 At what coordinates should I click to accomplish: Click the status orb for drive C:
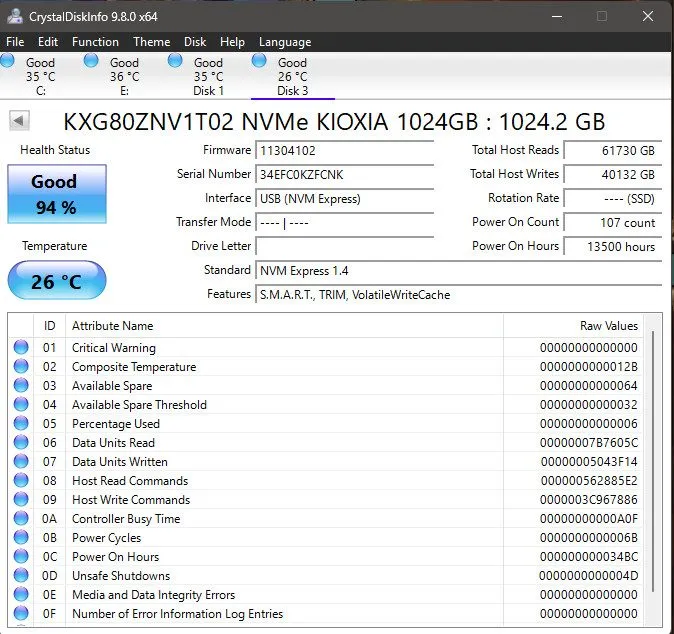(x=7, y=60)
